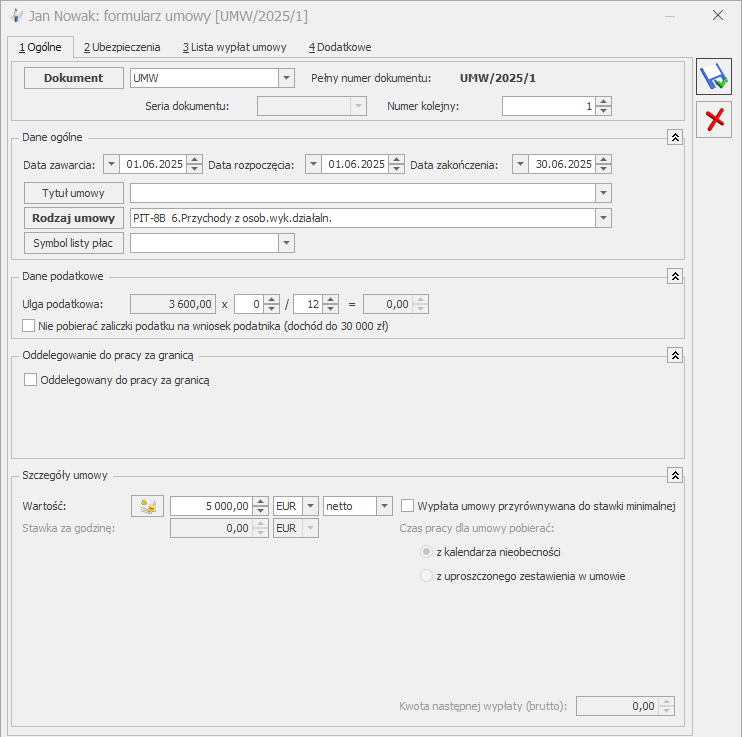The height and width of the screenshot is (737, 742).
Task: Collapse the Oddelegowanie do pracy za granicą section
Action: pos(675,355)
